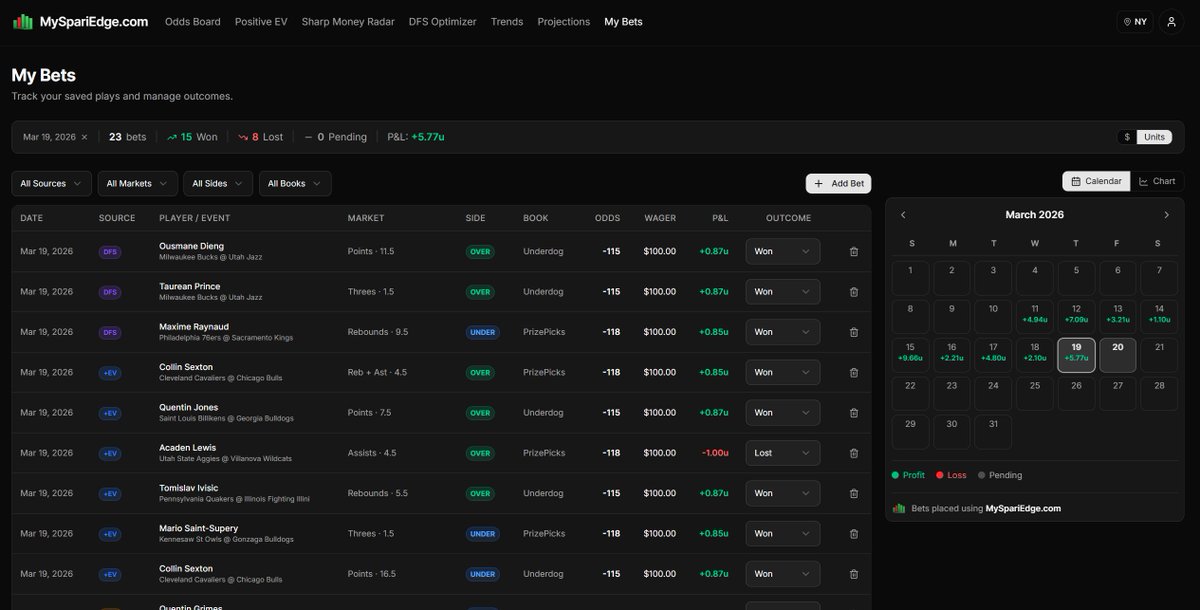Click the +EV badge for Acaden Lewis

click(110, 453)
